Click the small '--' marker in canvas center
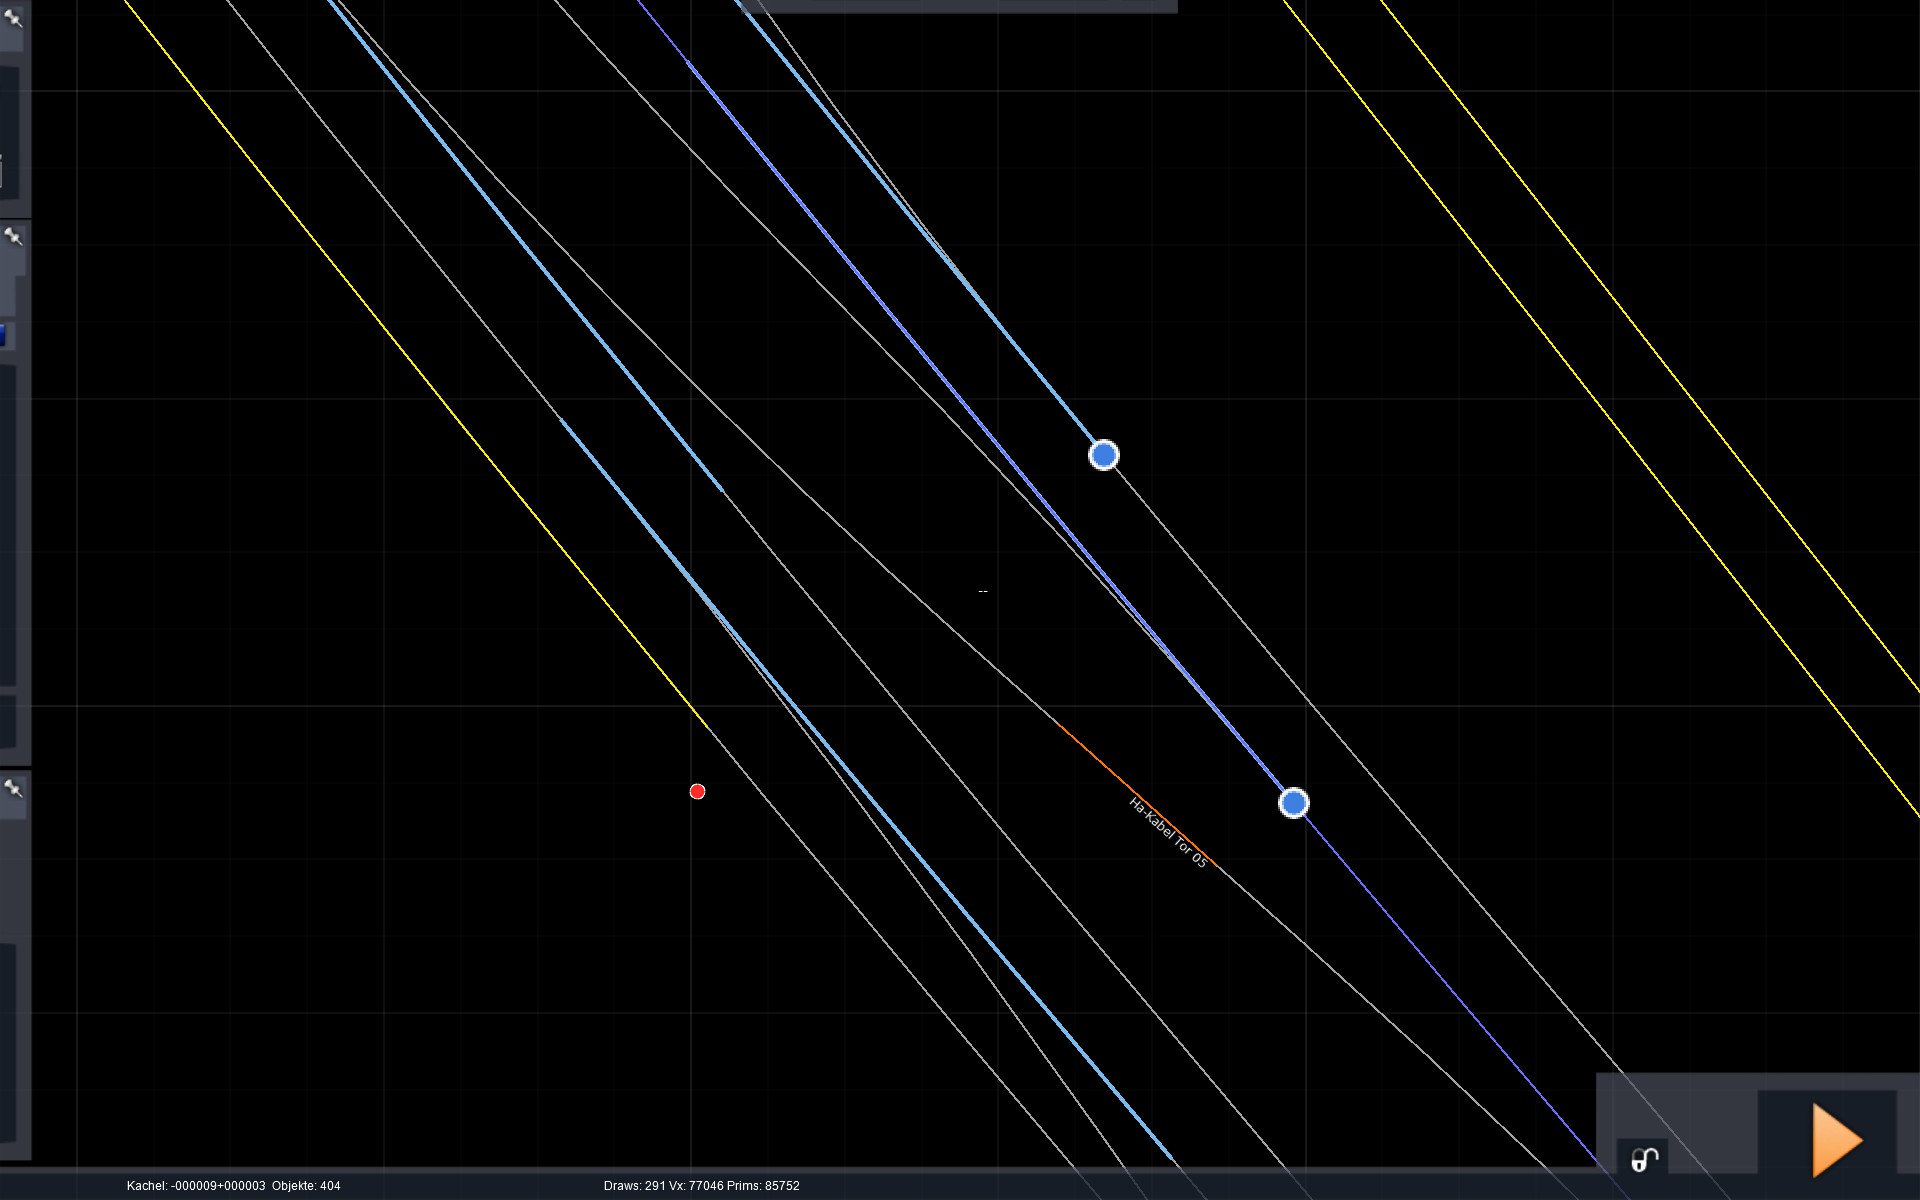This screenshot has width=1920, height=1200. 982,591
